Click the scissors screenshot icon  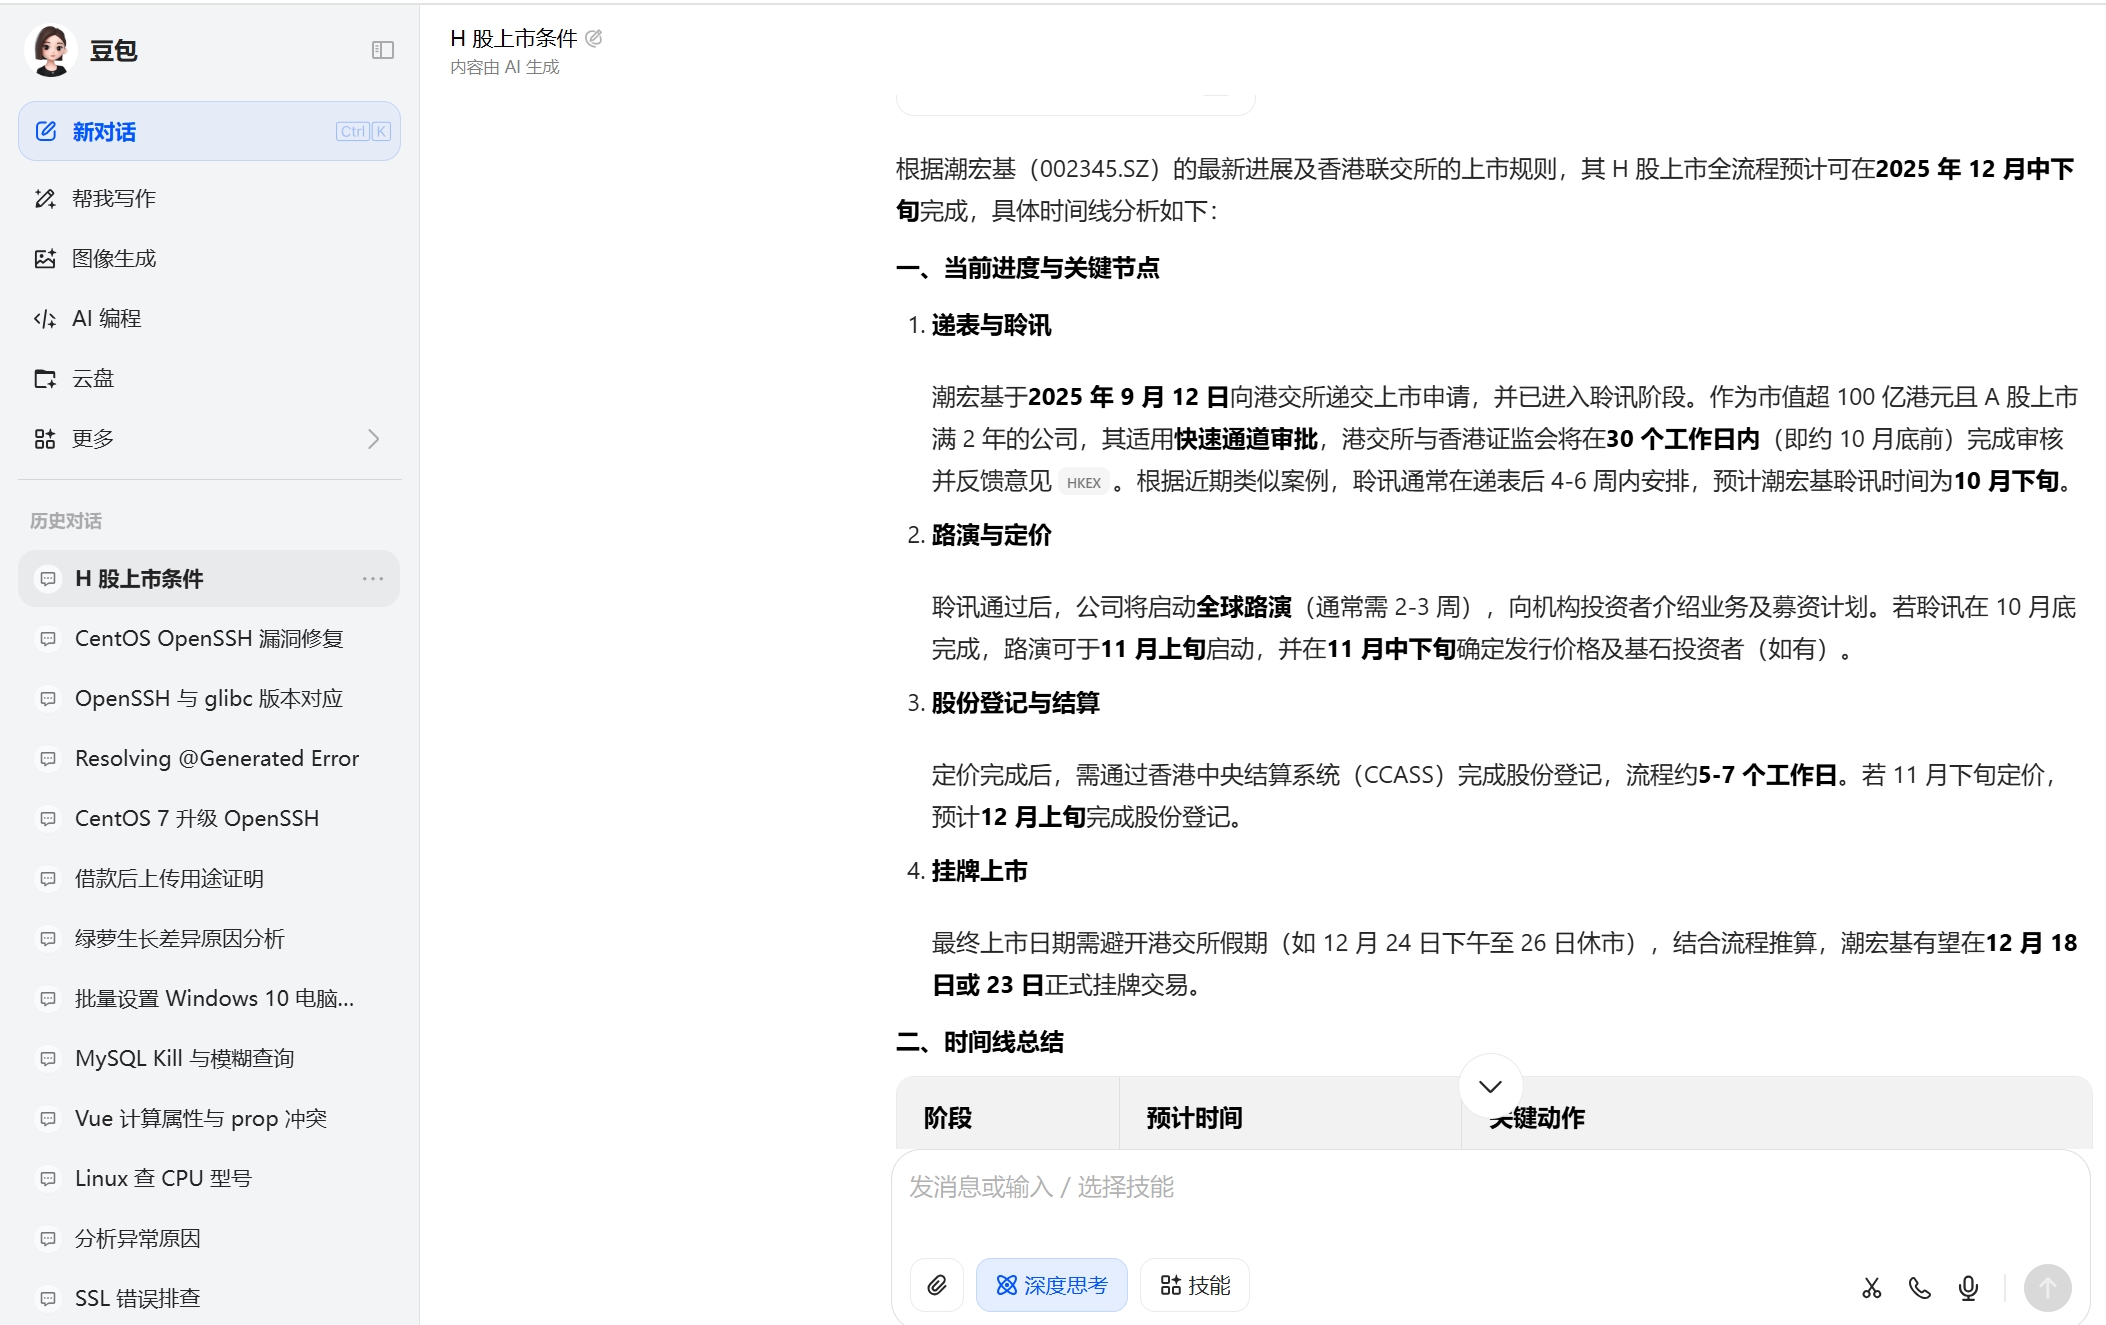click(x=1872, y=1287)
